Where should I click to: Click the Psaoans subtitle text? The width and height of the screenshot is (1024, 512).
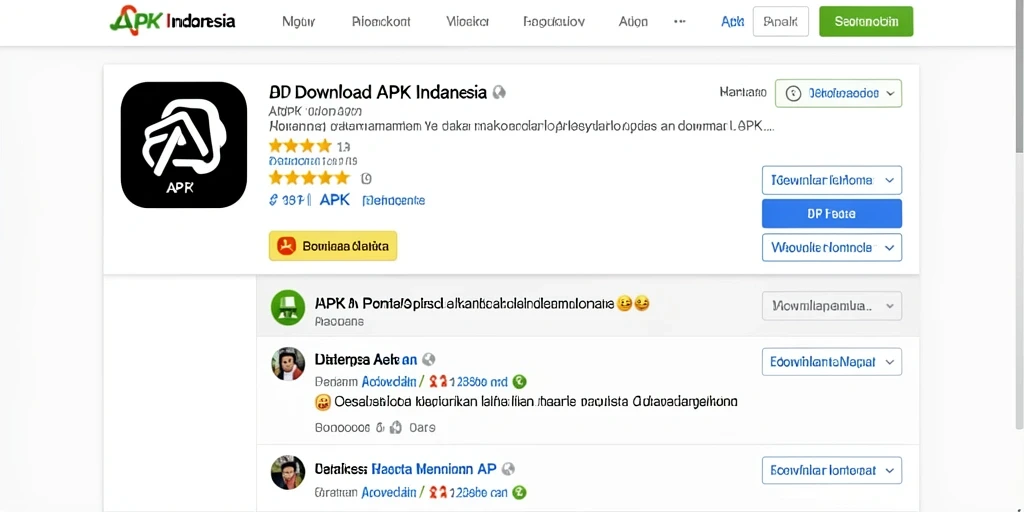(x=339, y=322)
